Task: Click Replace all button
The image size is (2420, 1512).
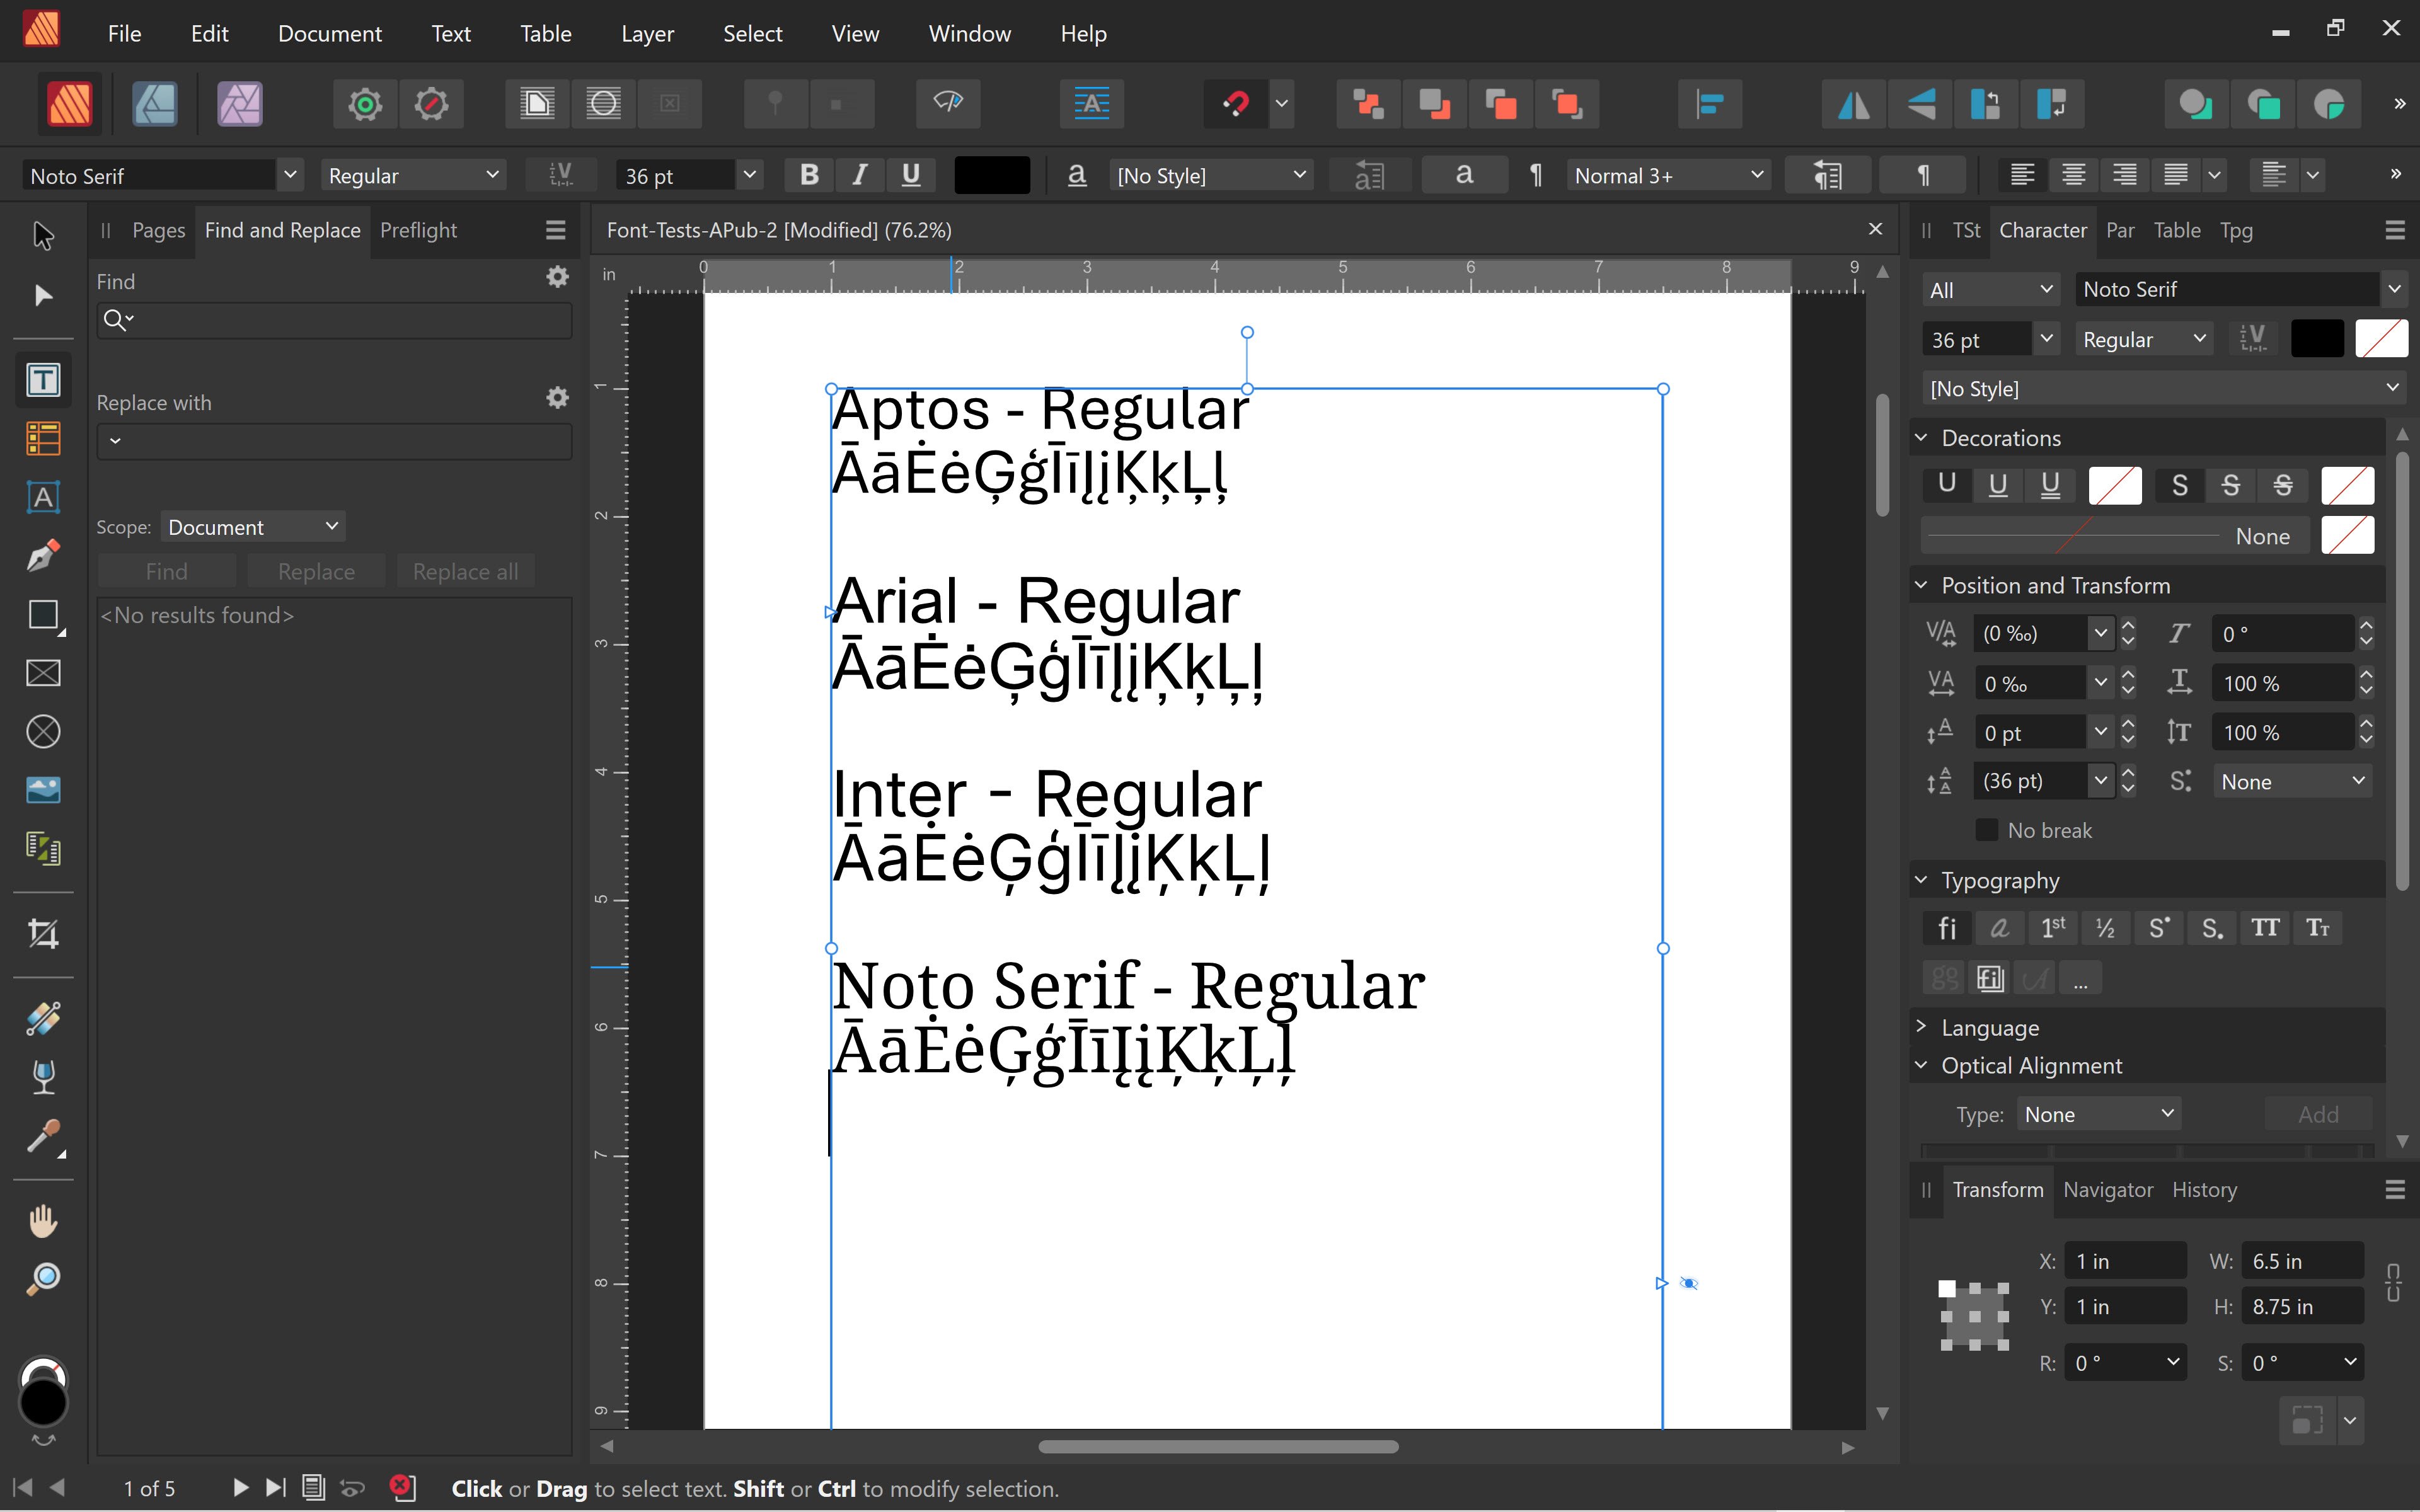Action: pos(465,572)
